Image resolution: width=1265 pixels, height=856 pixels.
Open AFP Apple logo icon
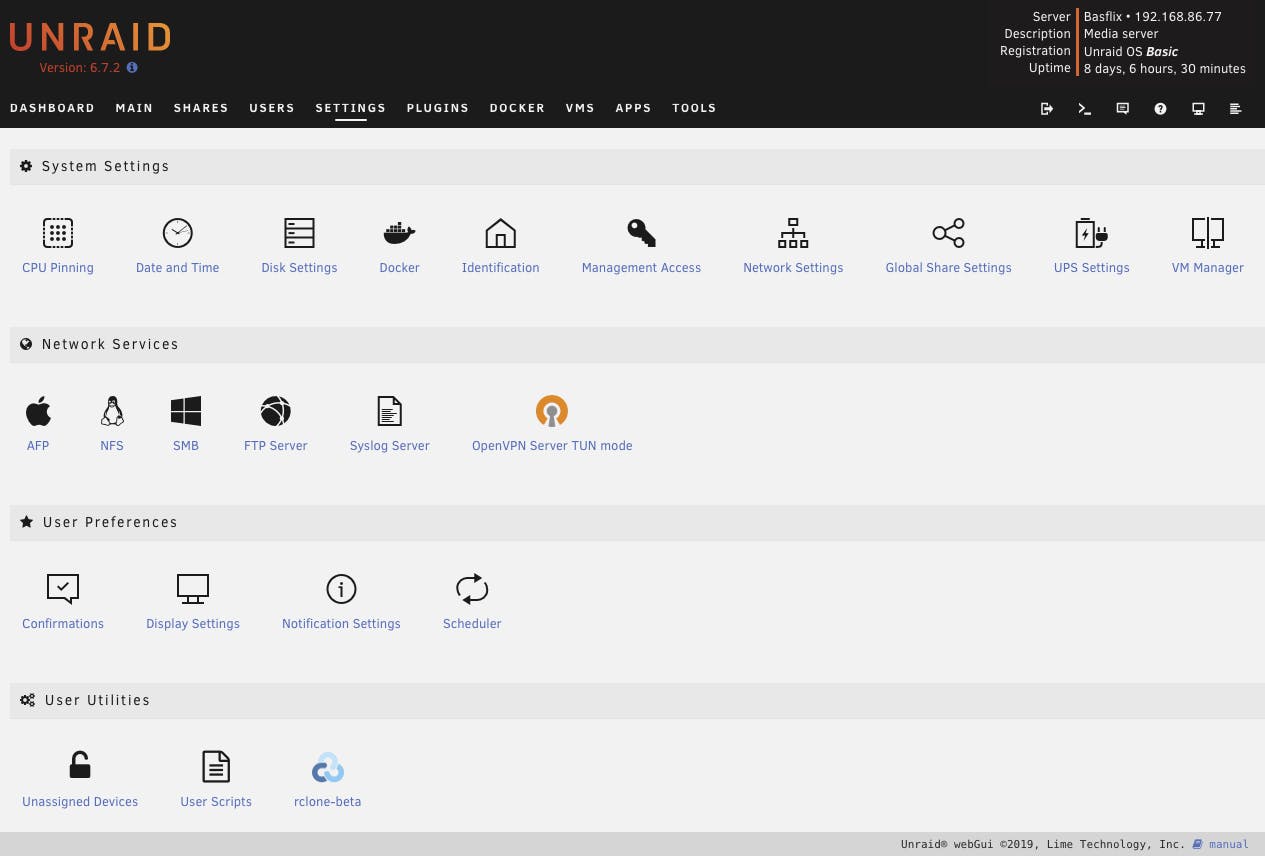(38, 411)
